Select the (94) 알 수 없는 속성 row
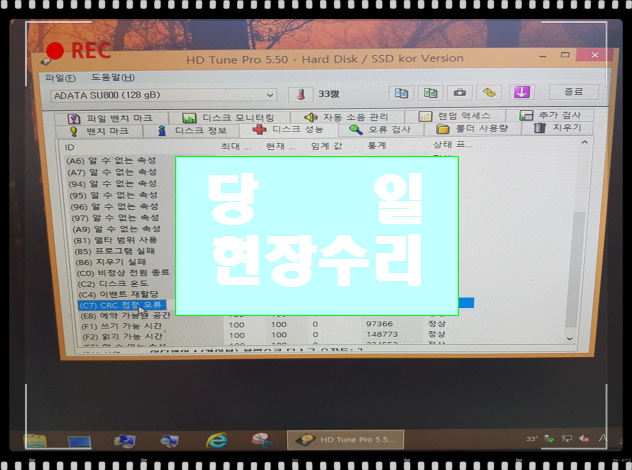 (x=113, y=183)
